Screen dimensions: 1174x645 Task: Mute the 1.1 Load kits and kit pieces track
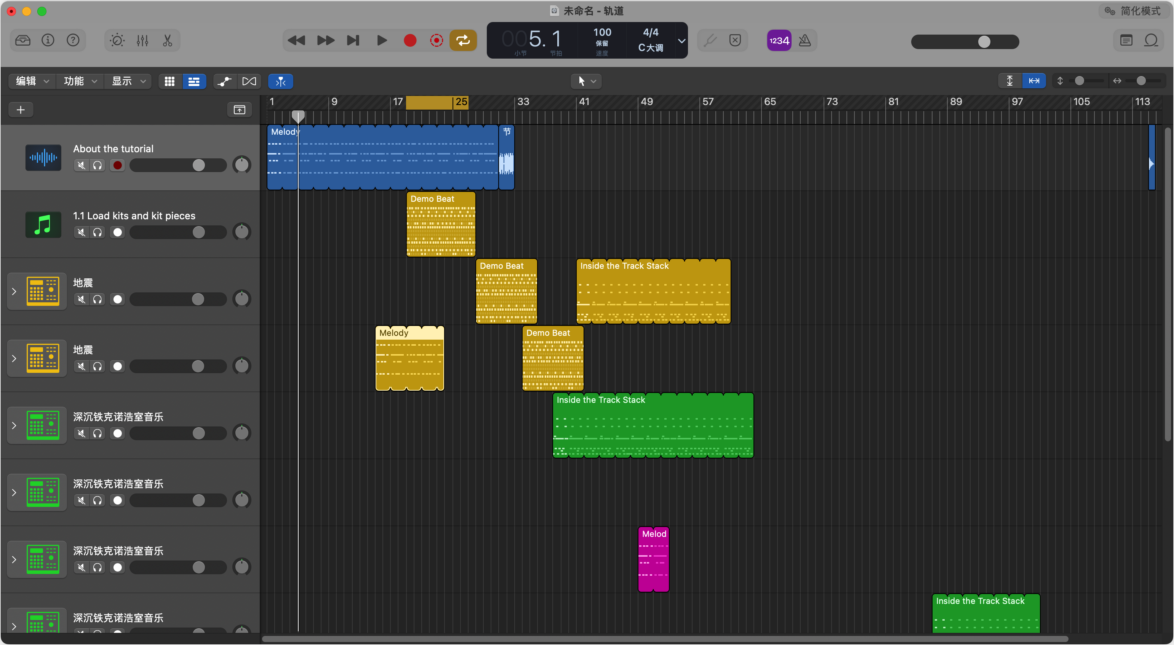pos(82,232)
